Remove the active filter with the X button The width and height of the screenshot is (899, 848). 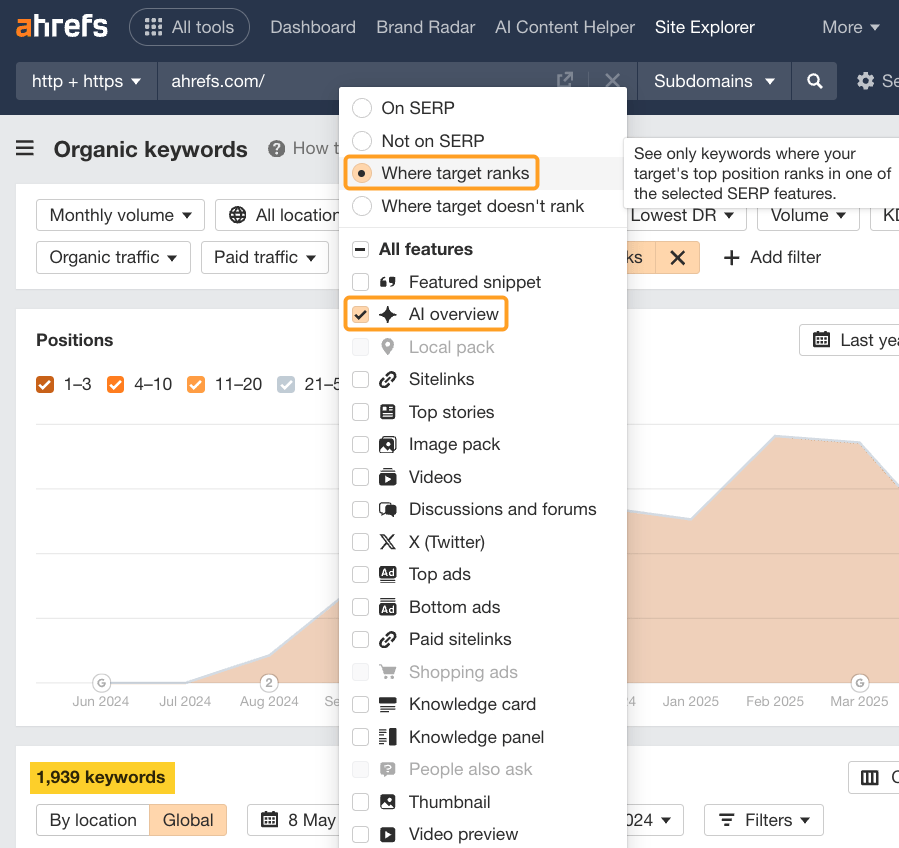(x=677, y=258)
